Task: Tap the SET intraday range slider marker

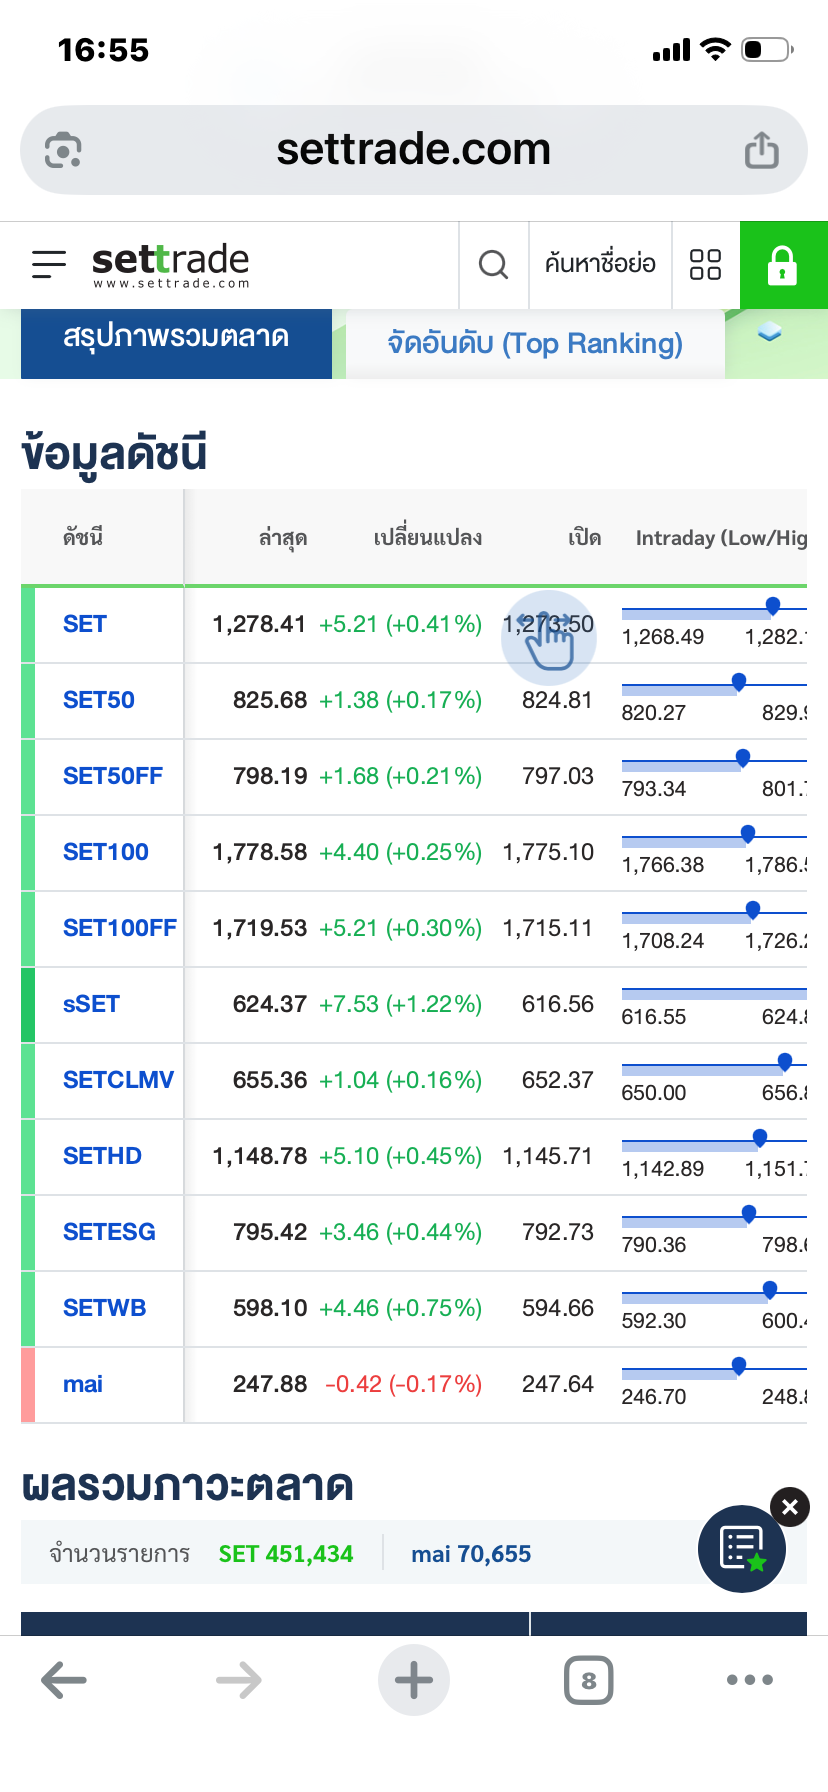Action: (x=772, y=605)
